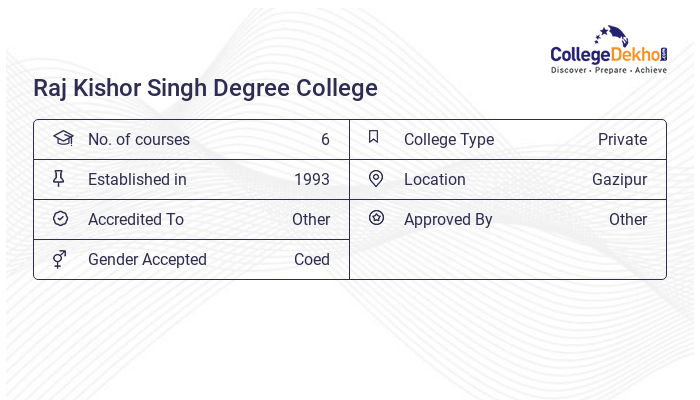Click the checkmark badge Accredited To icon
Viewport: 700px width, 400px height.
(x=60, y=218)
